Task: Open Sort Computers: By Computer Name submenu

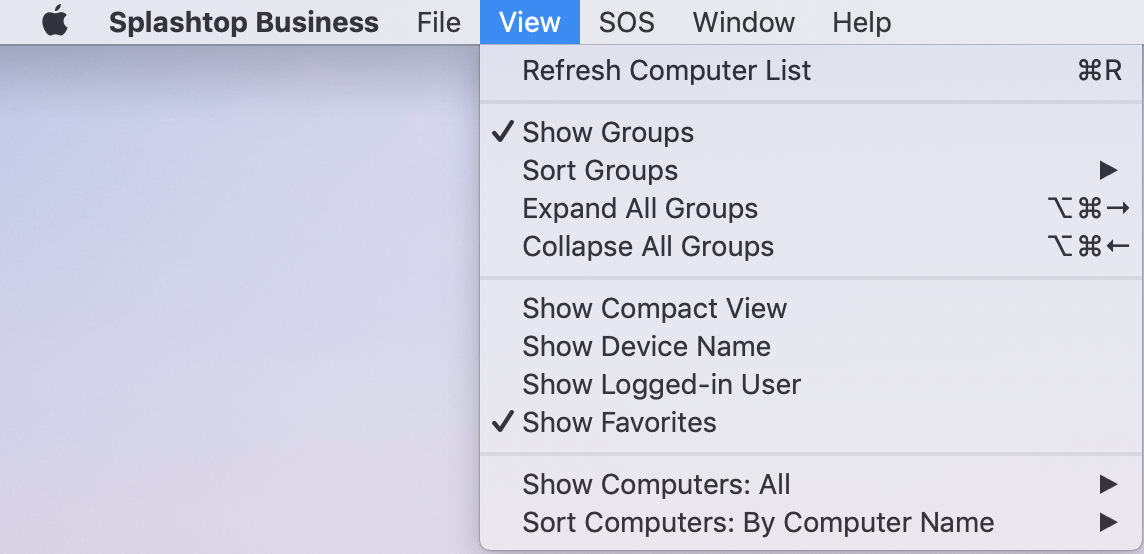Action: point(811,522)
